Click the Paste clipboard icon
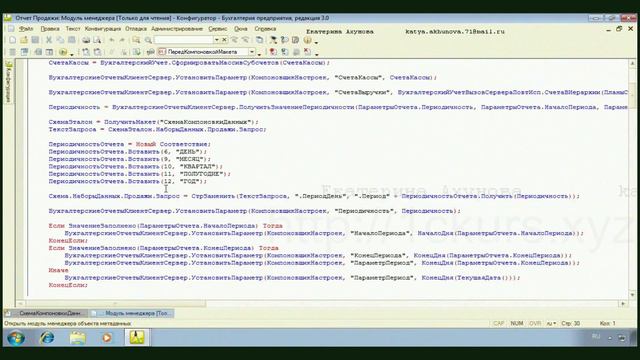 click(x=71, y=40)
